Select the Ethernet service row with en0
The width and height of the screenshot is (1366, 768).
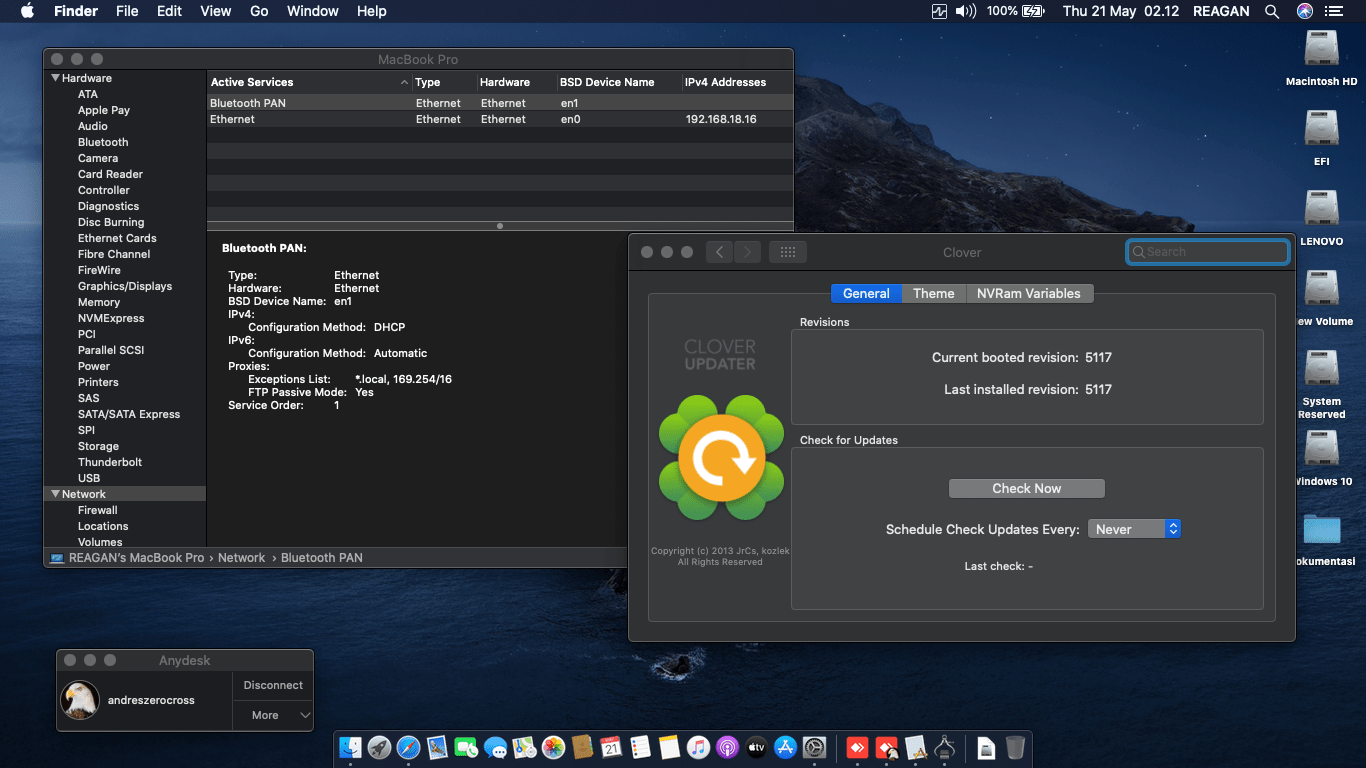pos(500,119)
